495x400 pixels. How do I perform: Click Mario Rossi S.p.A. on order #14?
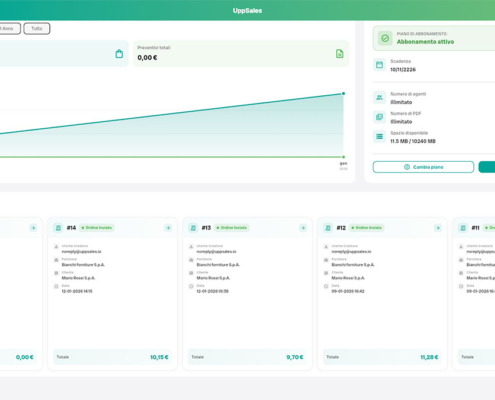pos(78,278)
